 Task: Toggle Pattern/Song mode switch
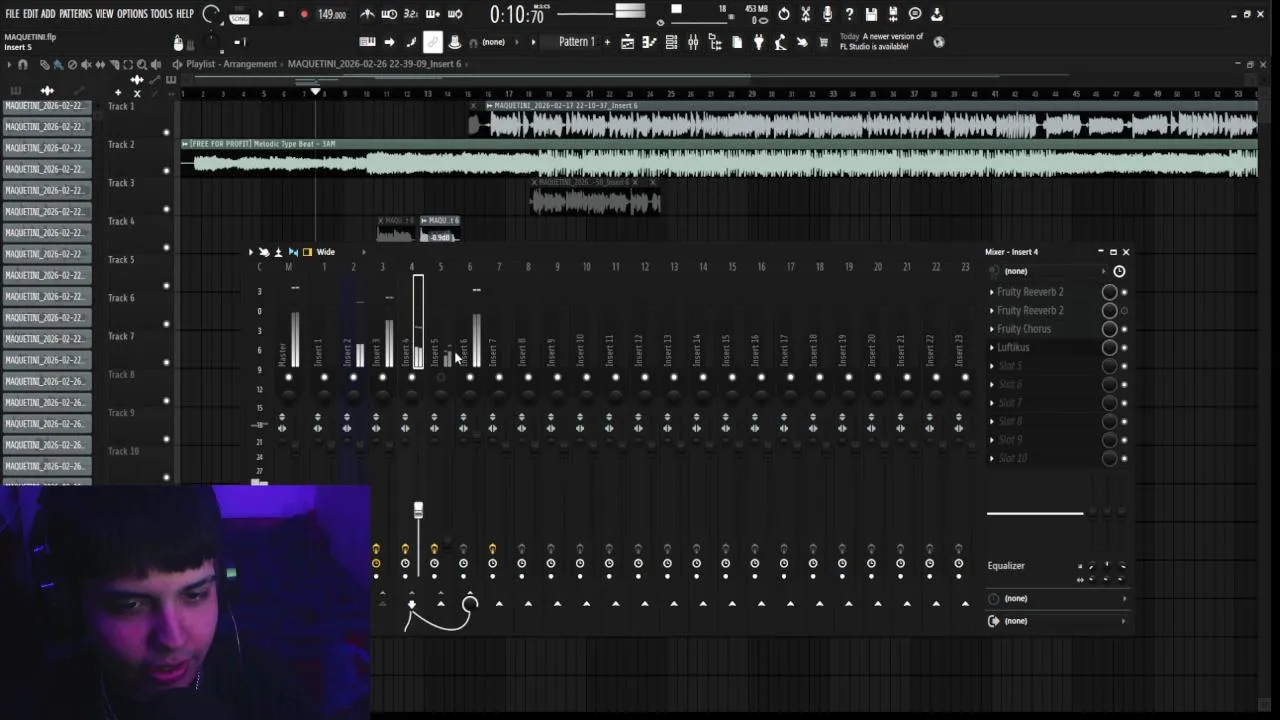tap(239, 15)
